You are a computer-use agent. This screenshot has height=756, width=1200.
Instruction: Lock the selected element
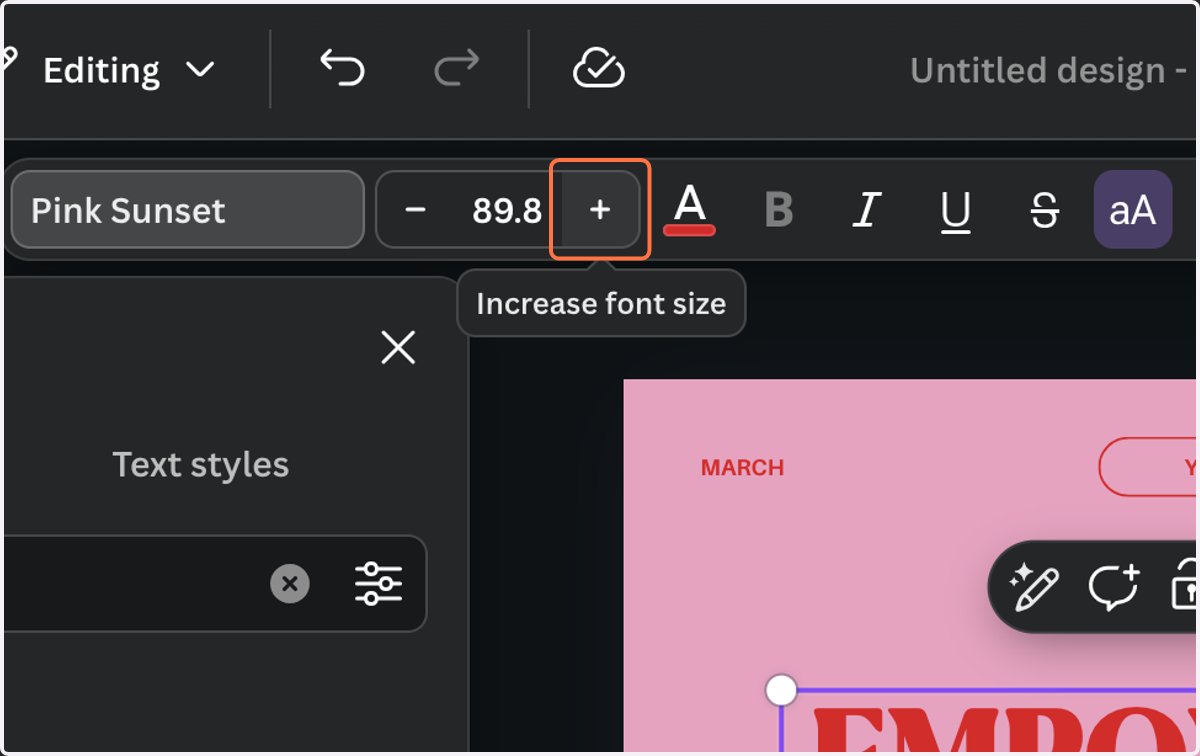coord(1185,587)
